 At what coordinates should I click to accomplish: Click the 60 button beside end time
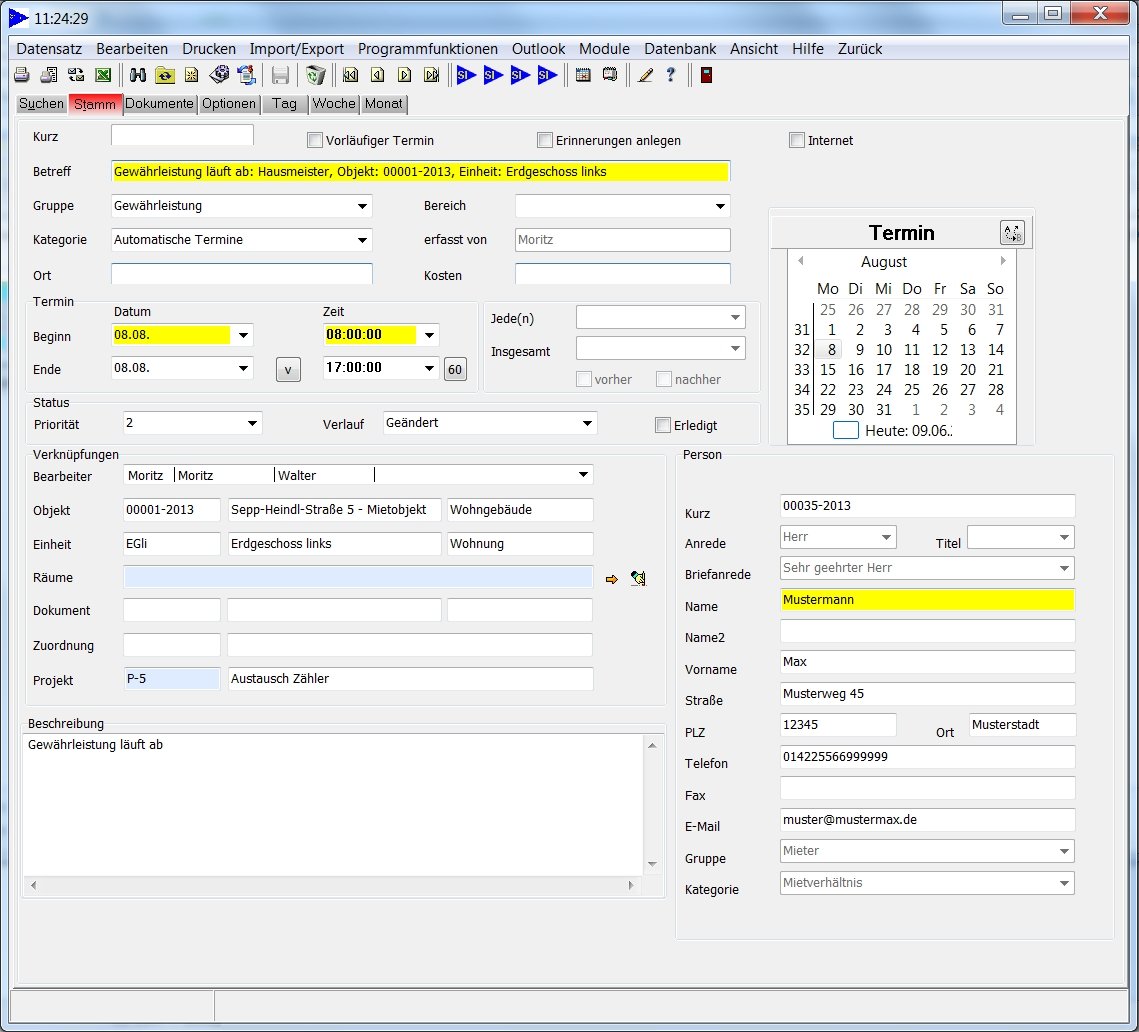click(455, 369)
